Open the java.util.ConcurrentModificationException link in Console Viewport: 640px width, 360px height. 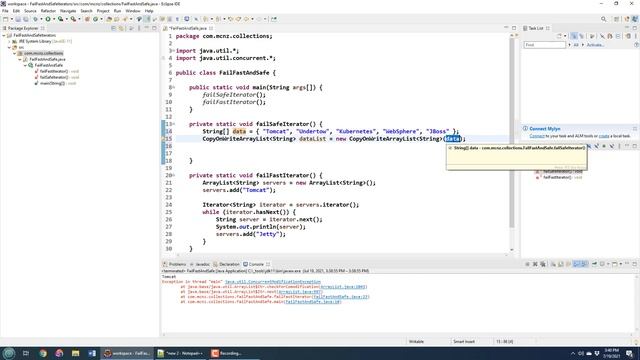tap(273, 282)
